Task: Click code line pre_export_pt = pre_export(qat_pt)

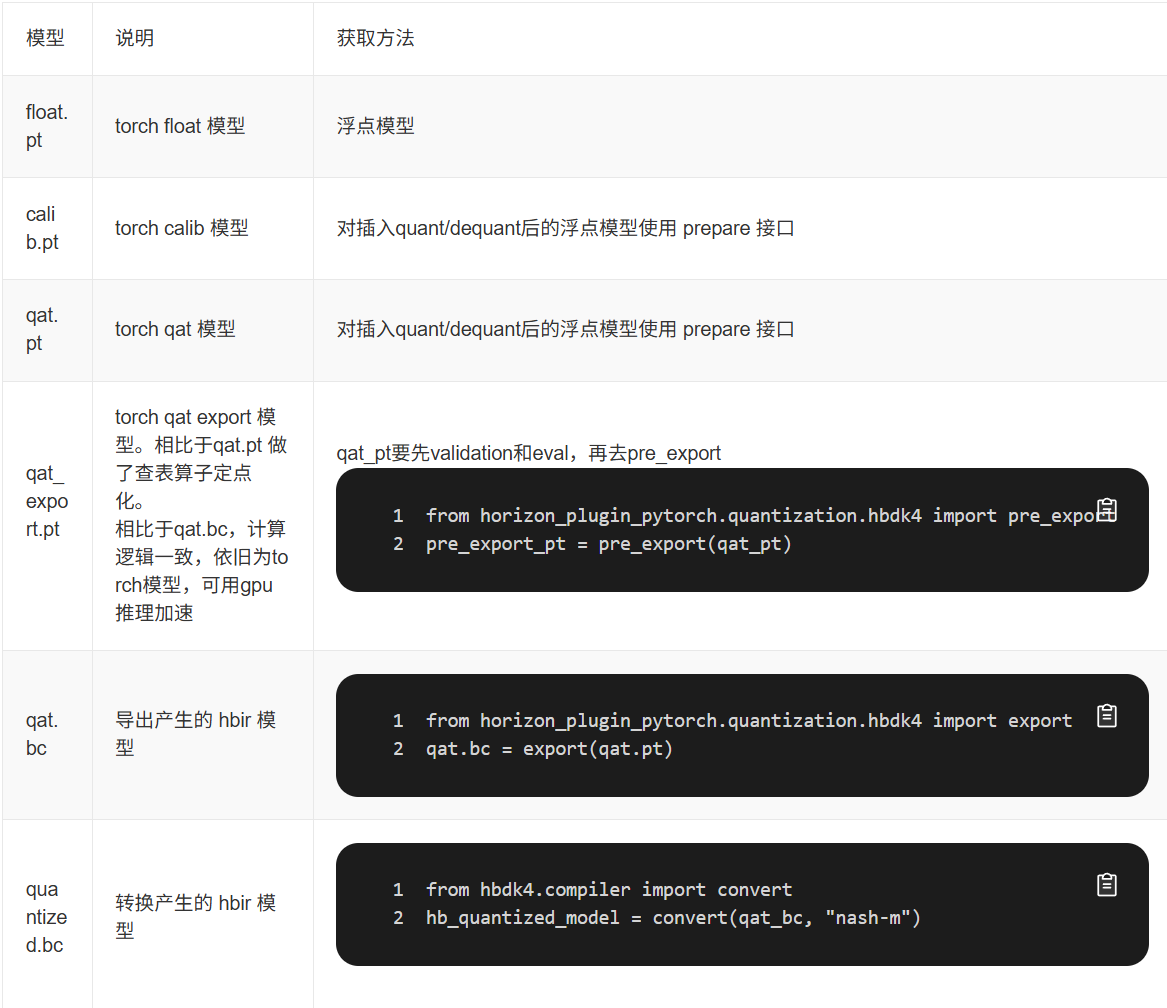Action: [608, 543]
